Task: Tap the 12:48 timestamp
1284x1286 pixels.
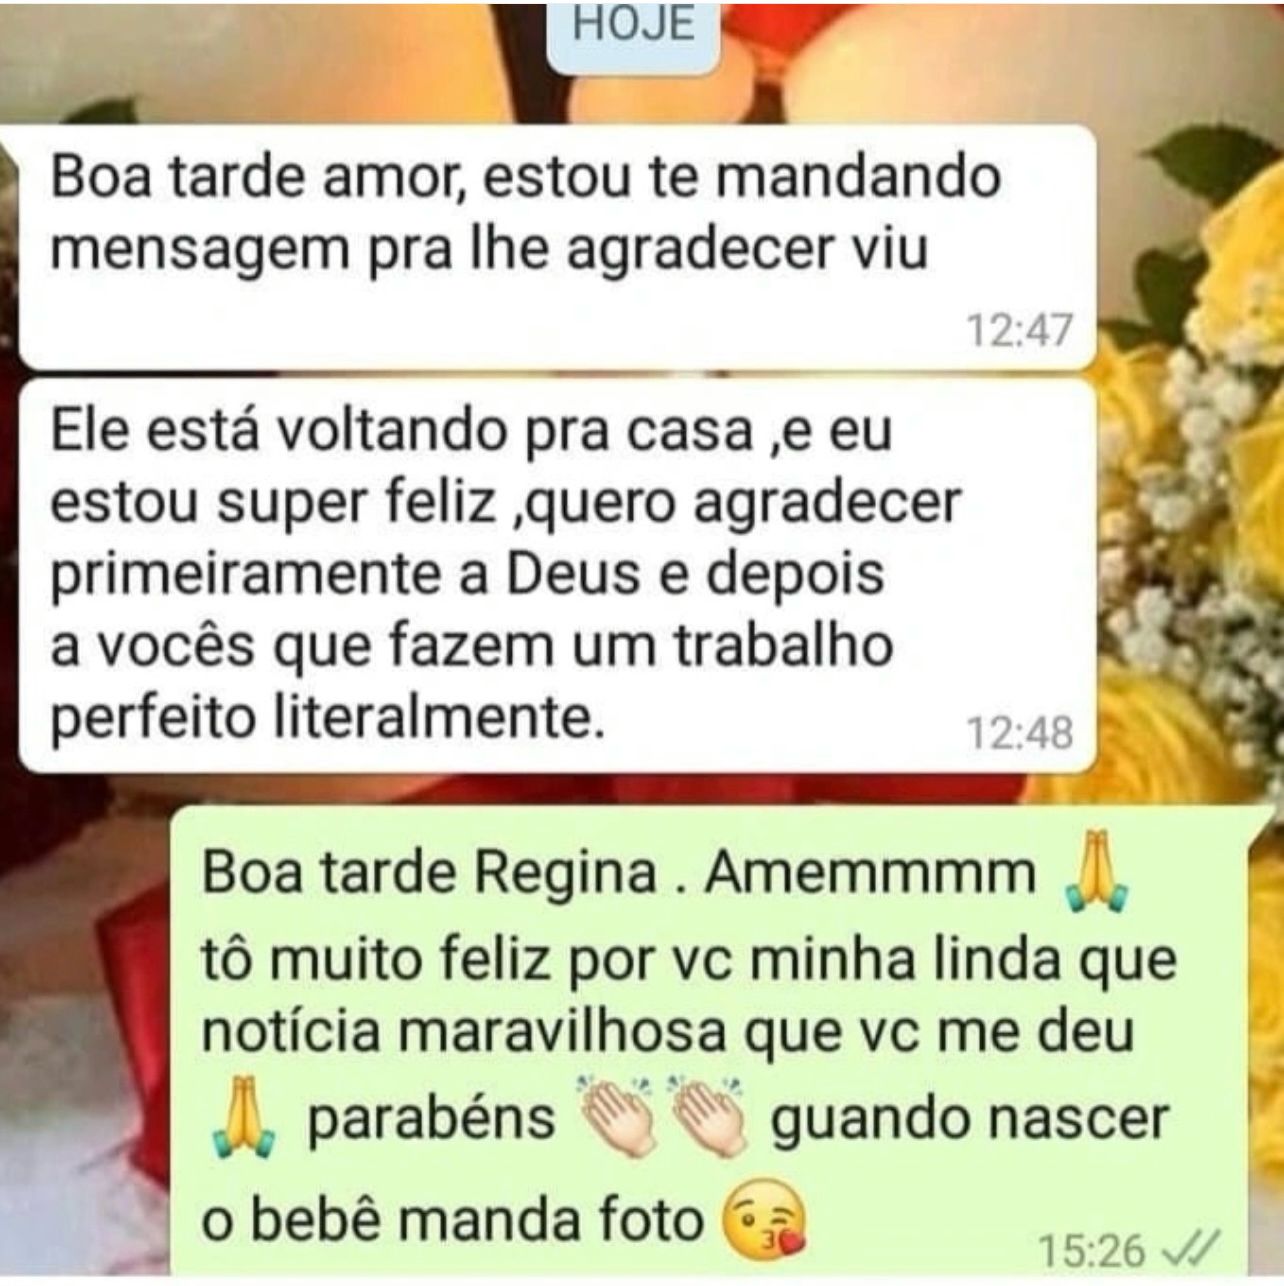Action: point(1020,734)
